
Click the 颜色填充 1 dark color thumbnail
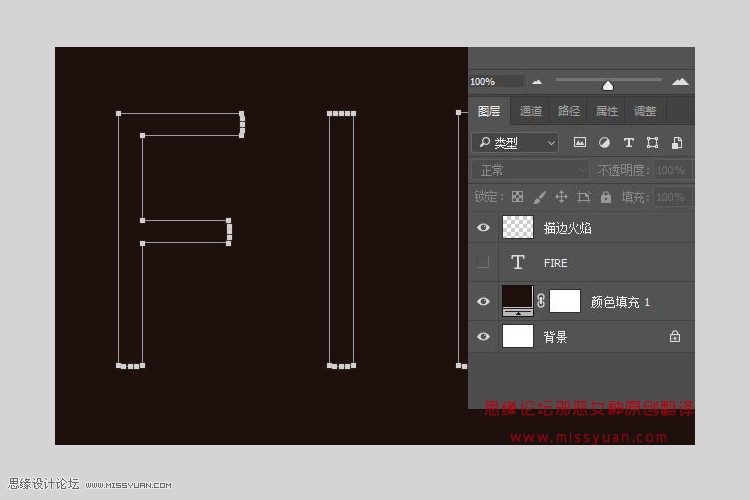click(518, 300)
